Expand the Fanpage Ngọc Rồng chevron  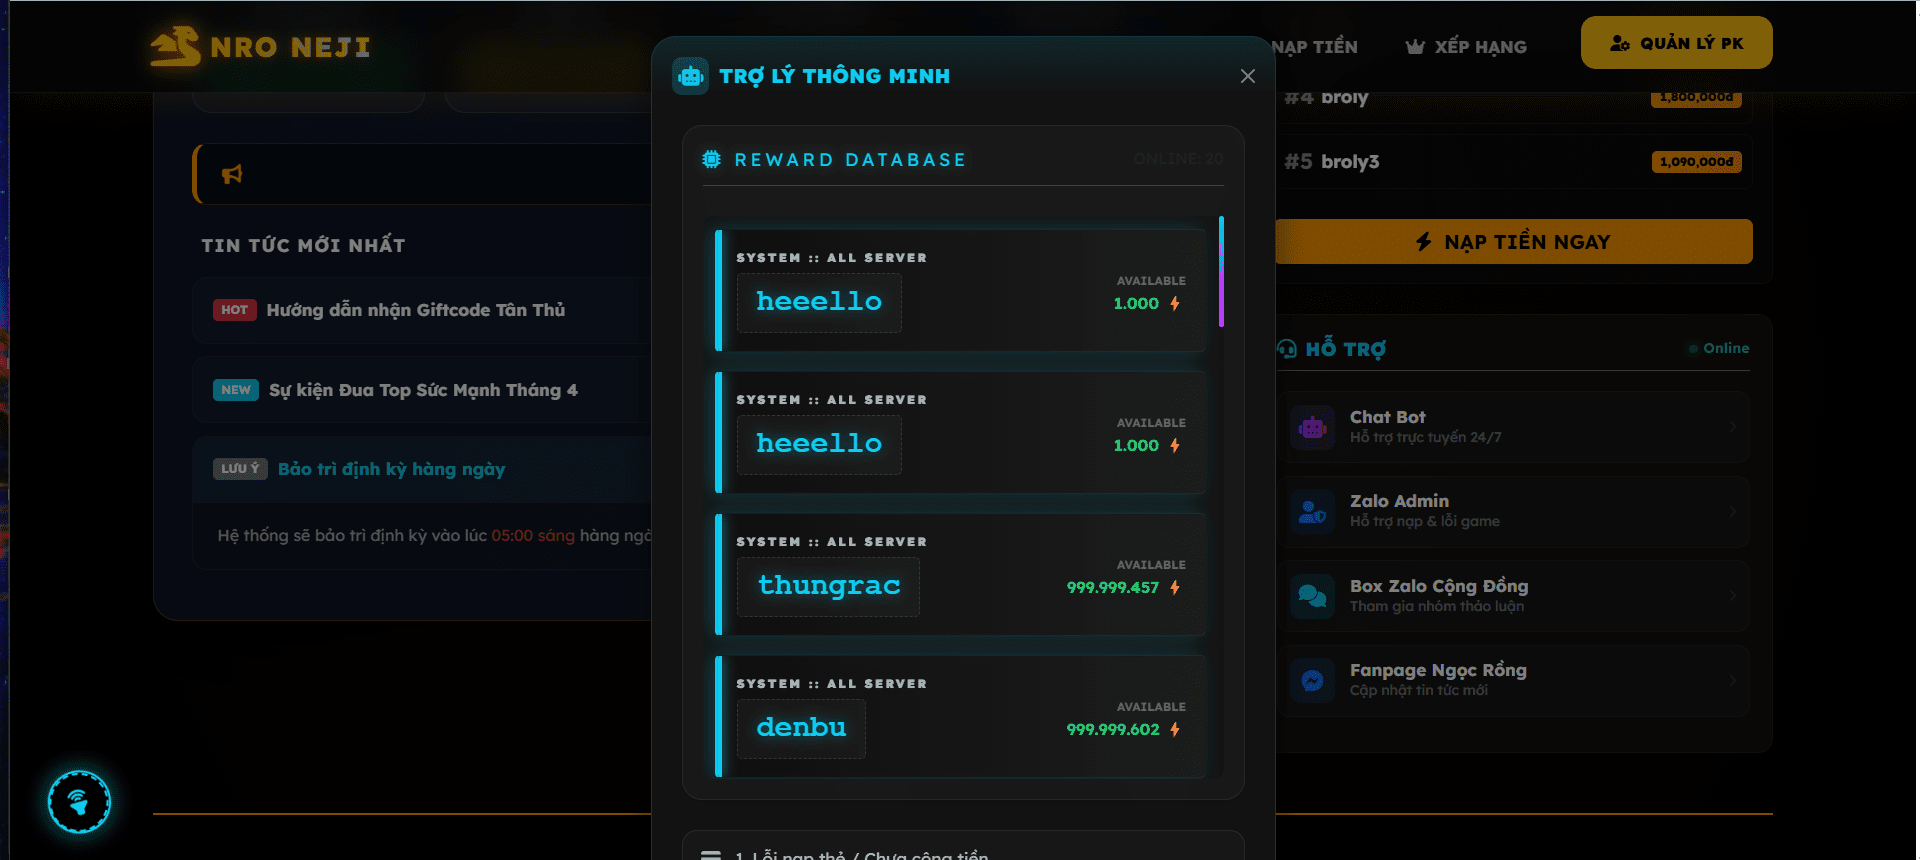click(1733, 680)
